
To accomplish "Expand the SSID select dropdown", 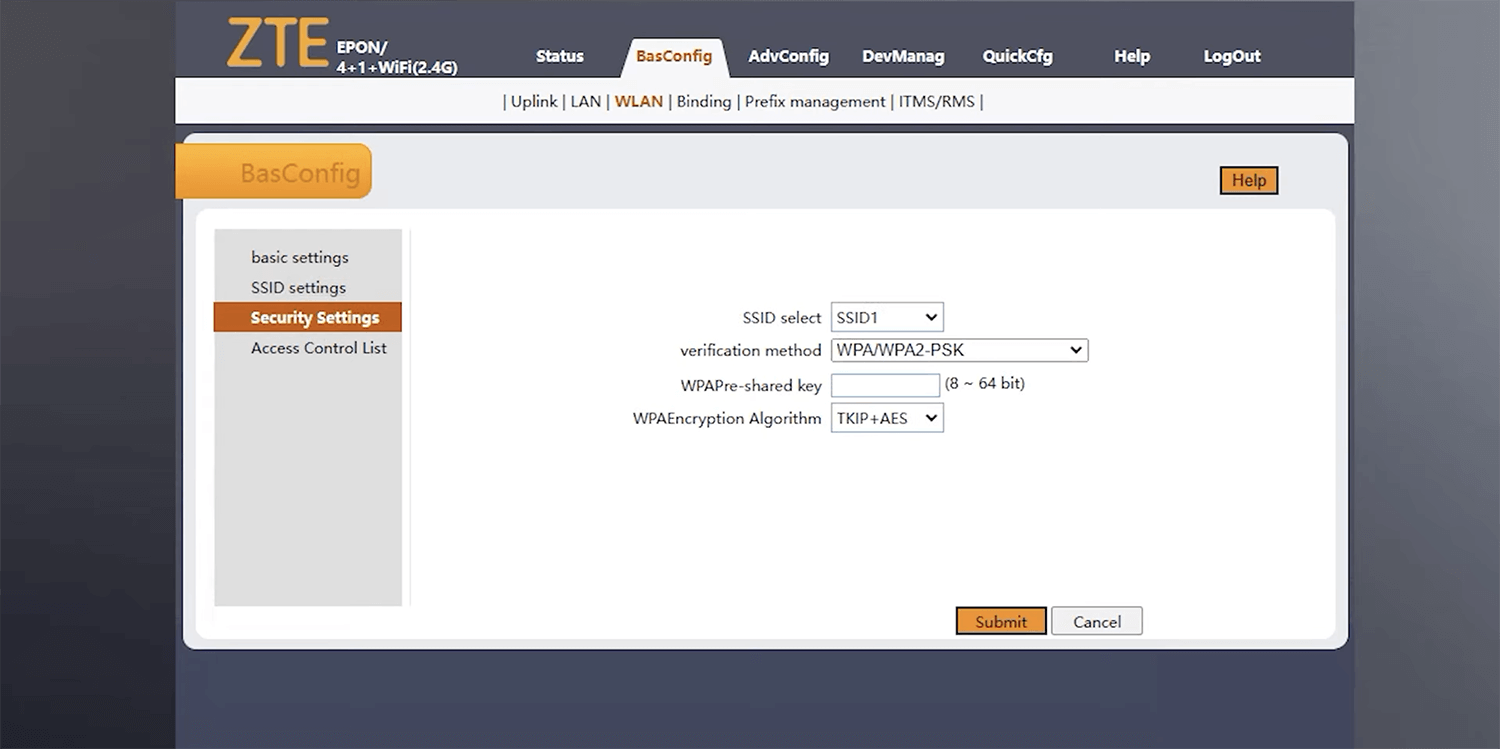I will click(887, 318).
